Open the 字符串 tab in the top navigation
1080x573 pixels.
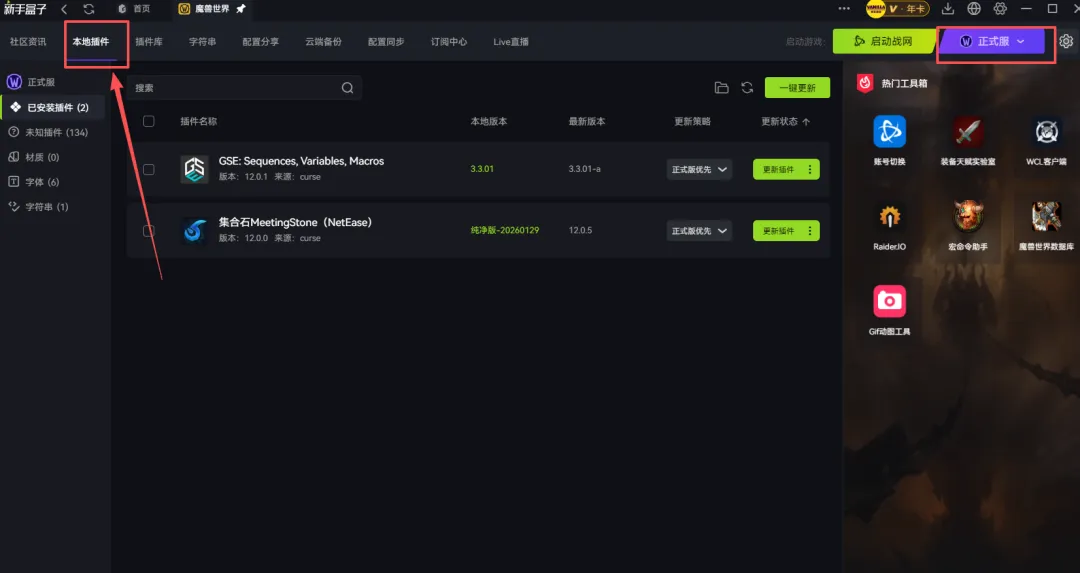[202, 41]
